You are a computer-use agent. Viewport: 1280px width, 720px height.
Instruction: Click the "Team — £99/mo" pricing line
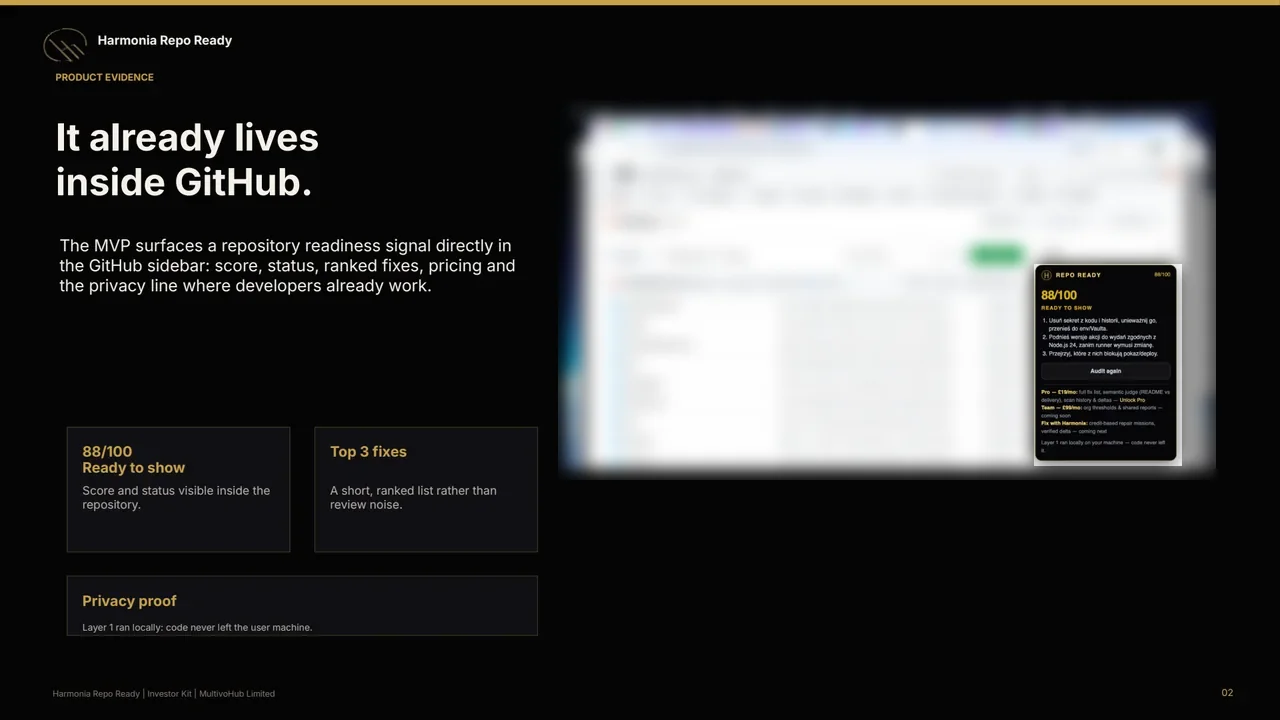pyautogui.click(x=1102, y=411)
